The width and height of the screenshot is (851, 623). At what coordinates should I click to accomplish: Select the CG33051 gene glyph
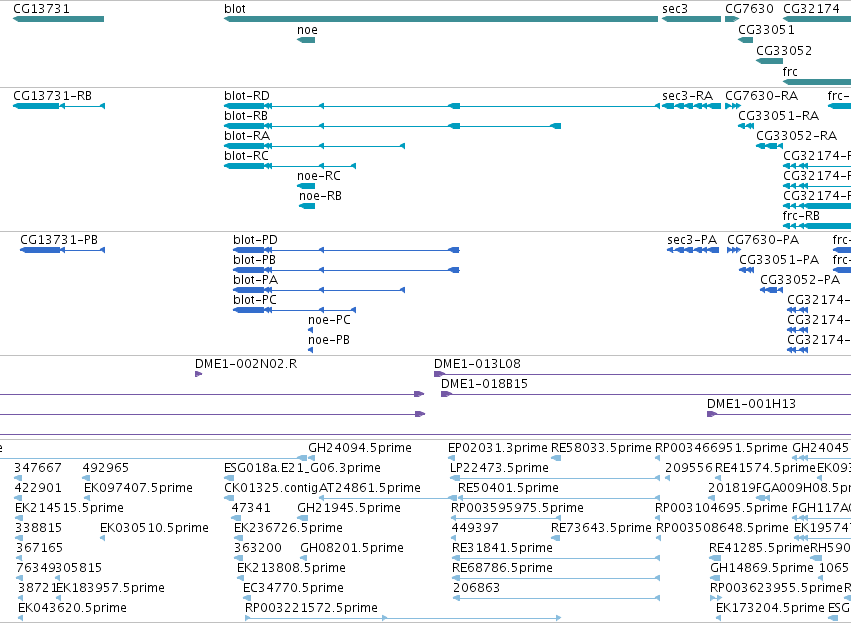[x=746, y=40]
